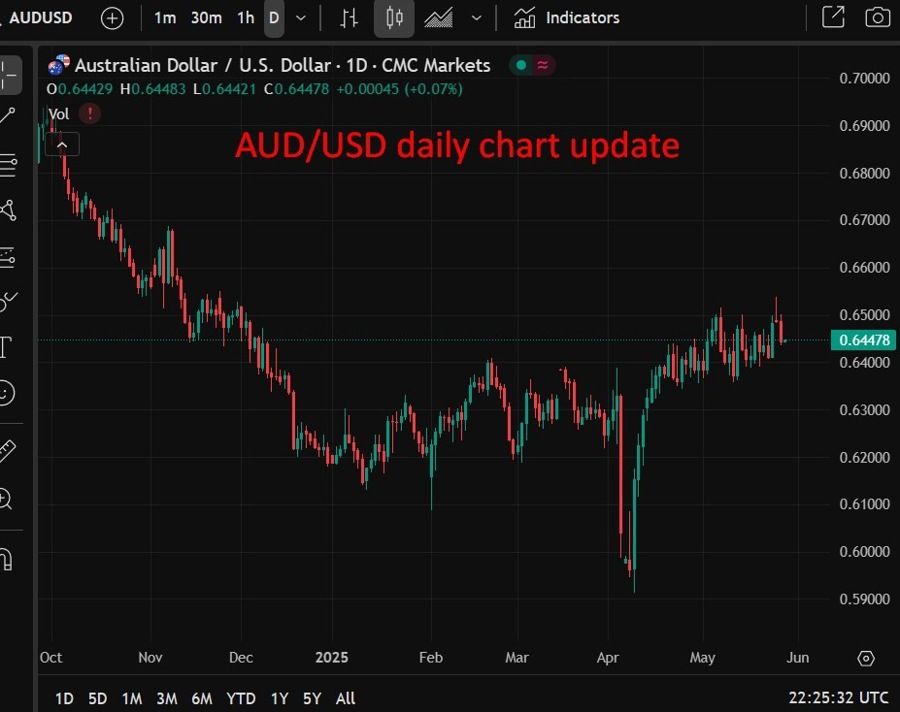The image size is (900, 712).
Task: Take a snapshot with the camera icon
Action: [x=877, y=18]
